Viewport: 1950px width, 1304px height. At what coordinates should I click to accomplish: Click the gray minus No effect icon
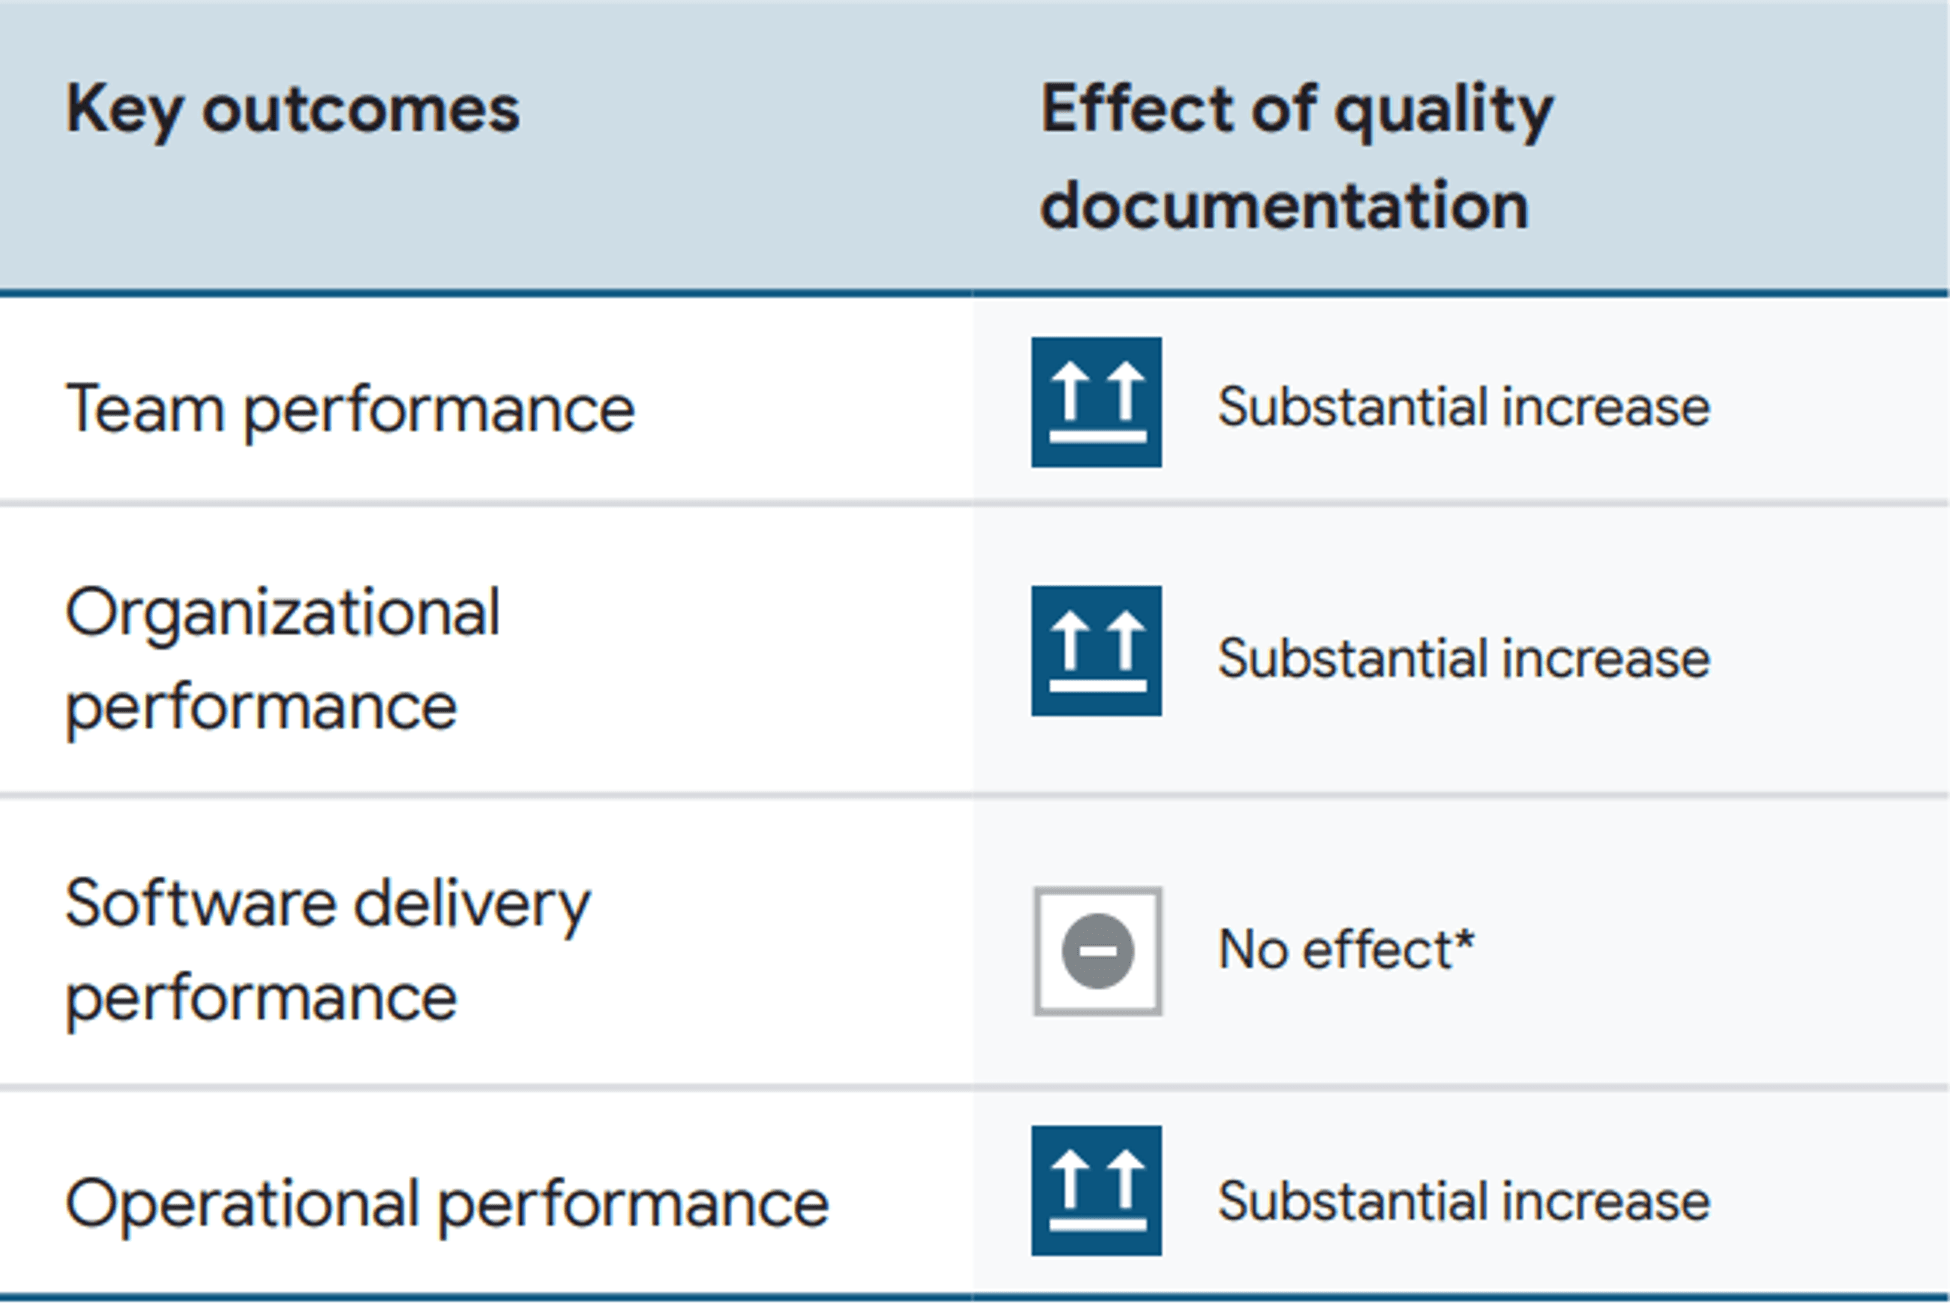1097,951
